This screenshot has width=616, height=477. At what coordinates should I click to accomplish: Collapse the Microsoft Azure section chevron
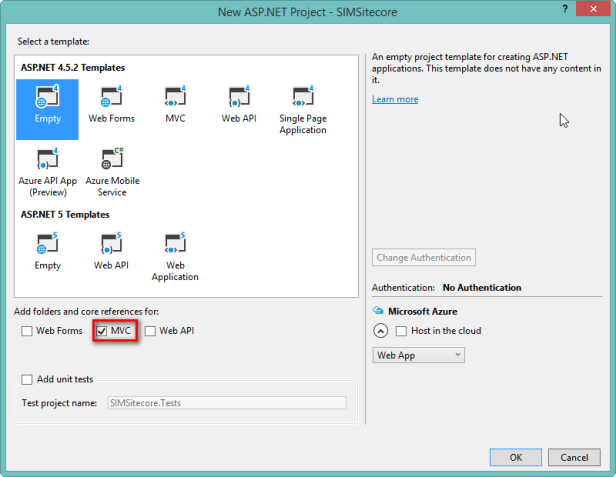[380, 331]
